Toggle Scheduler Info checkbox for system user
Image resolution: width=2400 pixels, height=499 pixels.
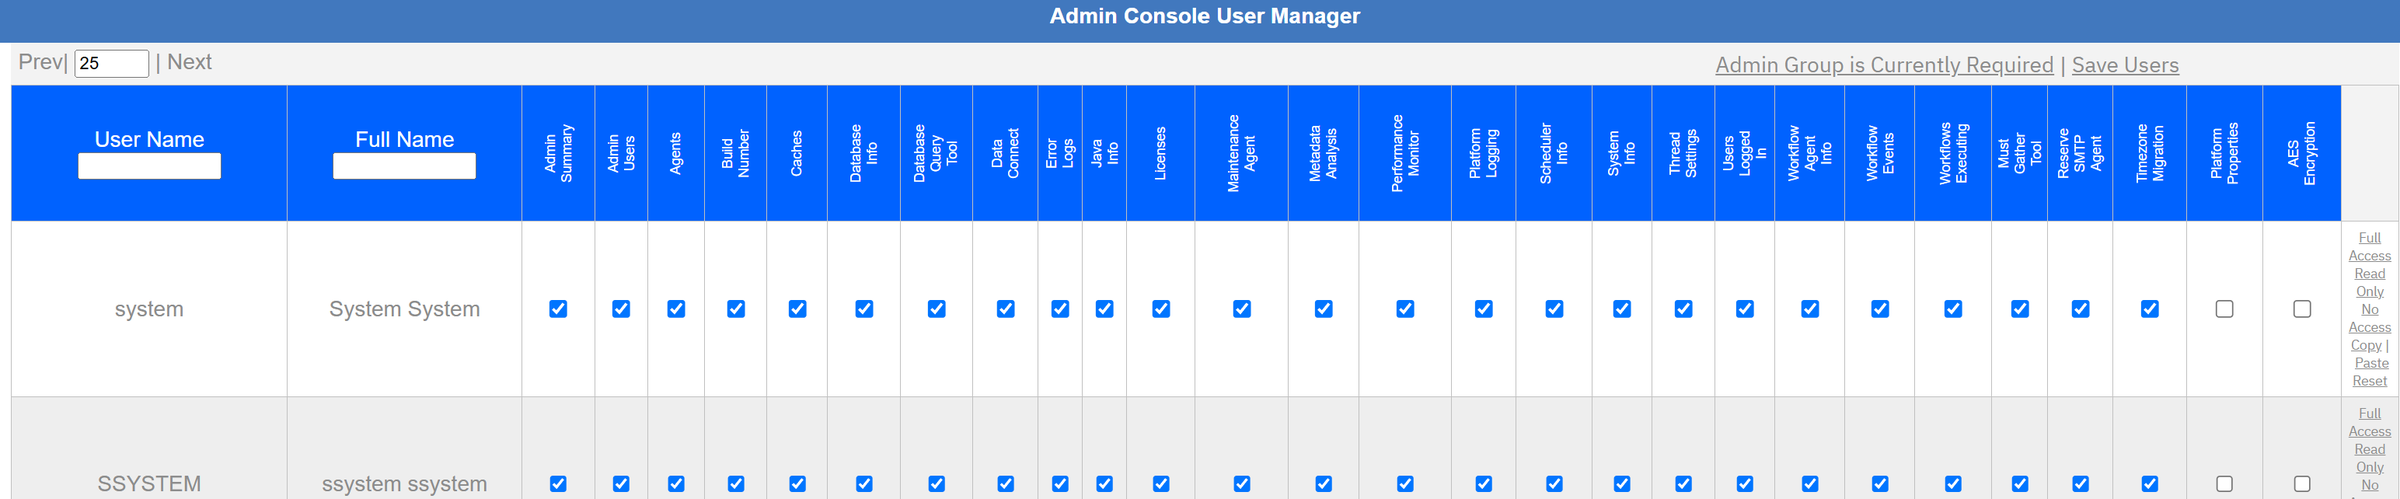click(x=1554, y=309)
